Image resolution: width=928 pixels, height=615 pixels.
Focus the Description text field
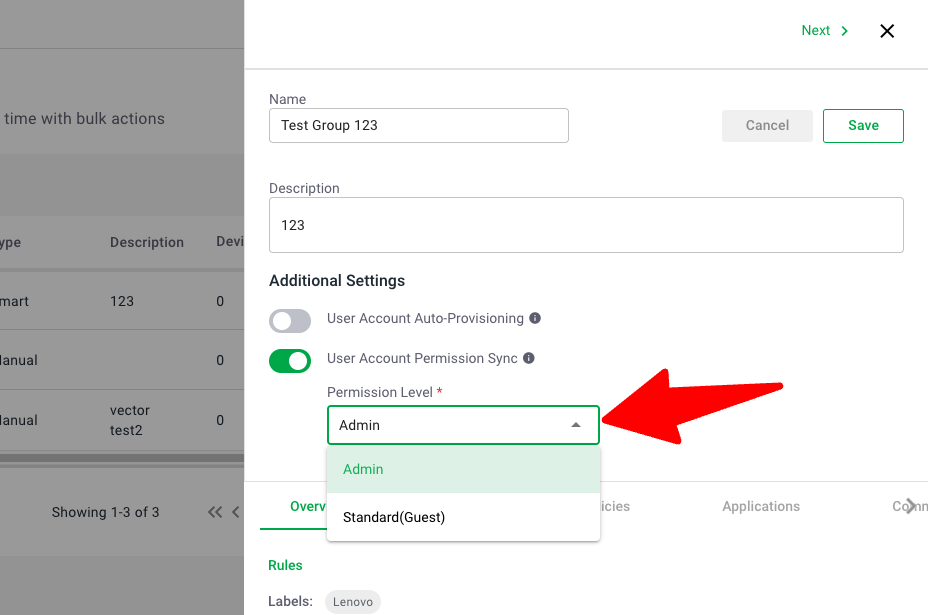point(586,225)
